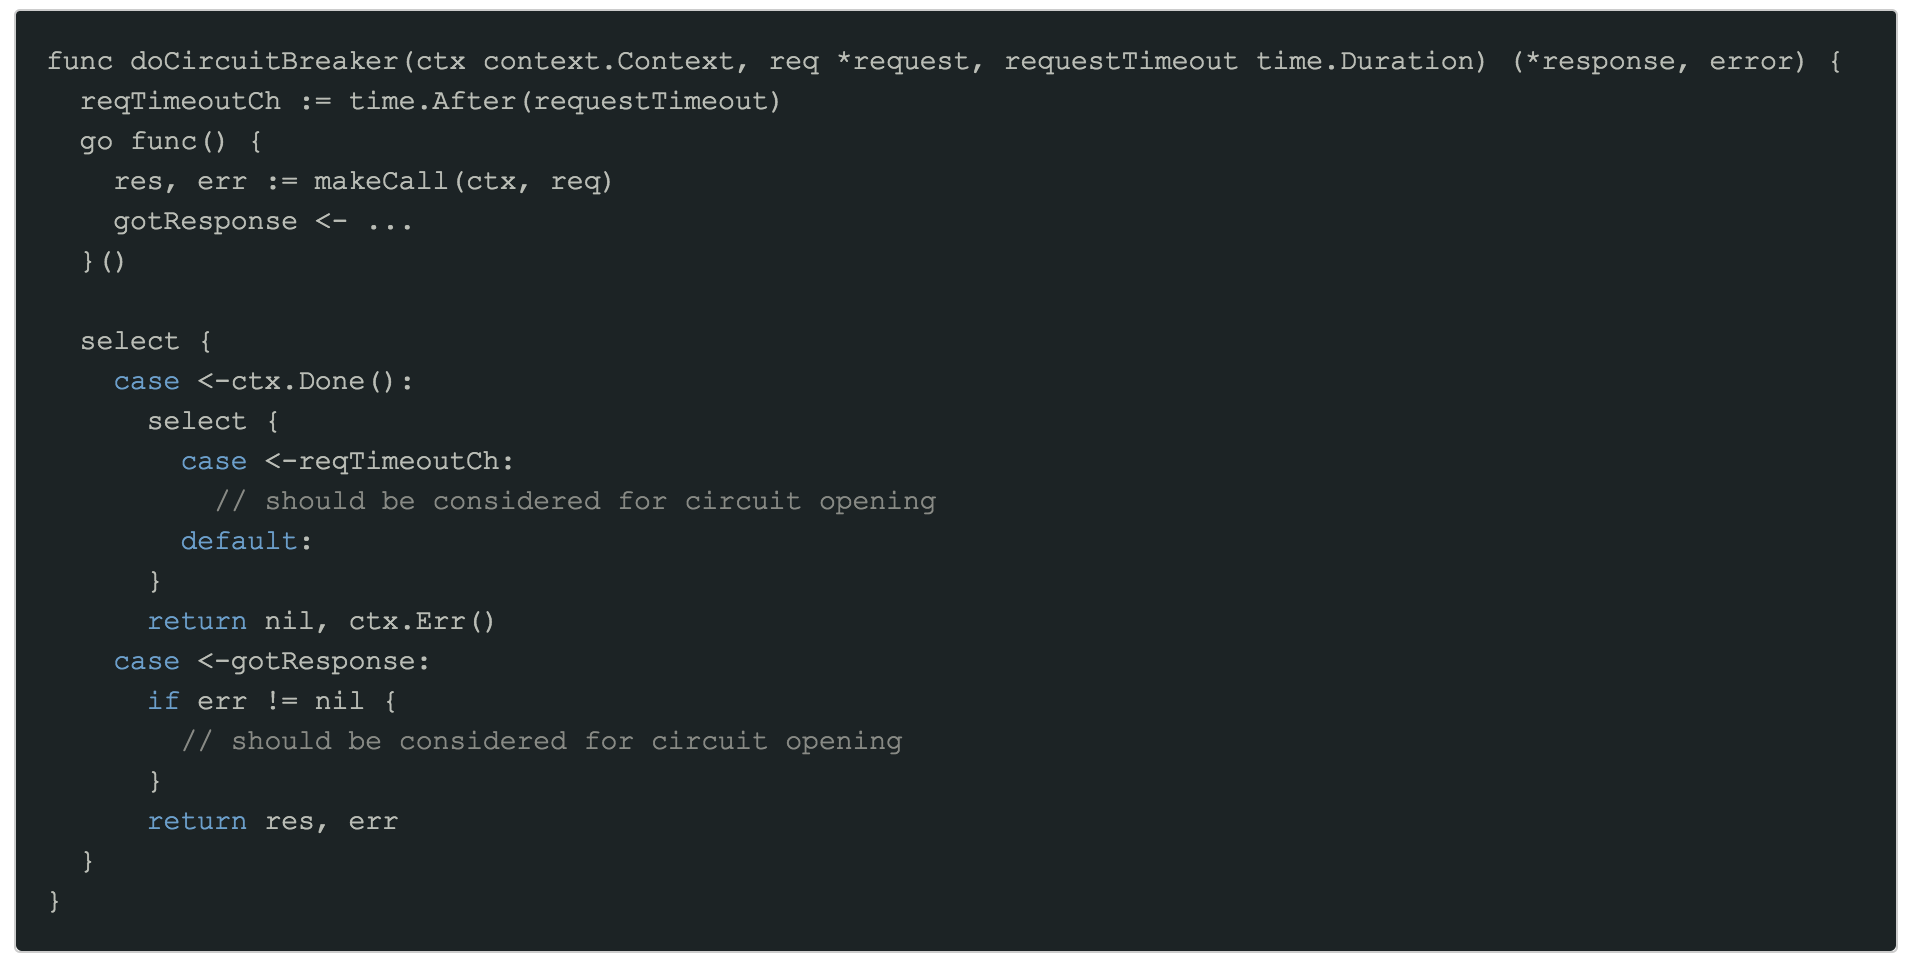The width and height of the screenshot is (1920, 966).
Task: Click if err != nil condition
Action: [x=272, y=701]
